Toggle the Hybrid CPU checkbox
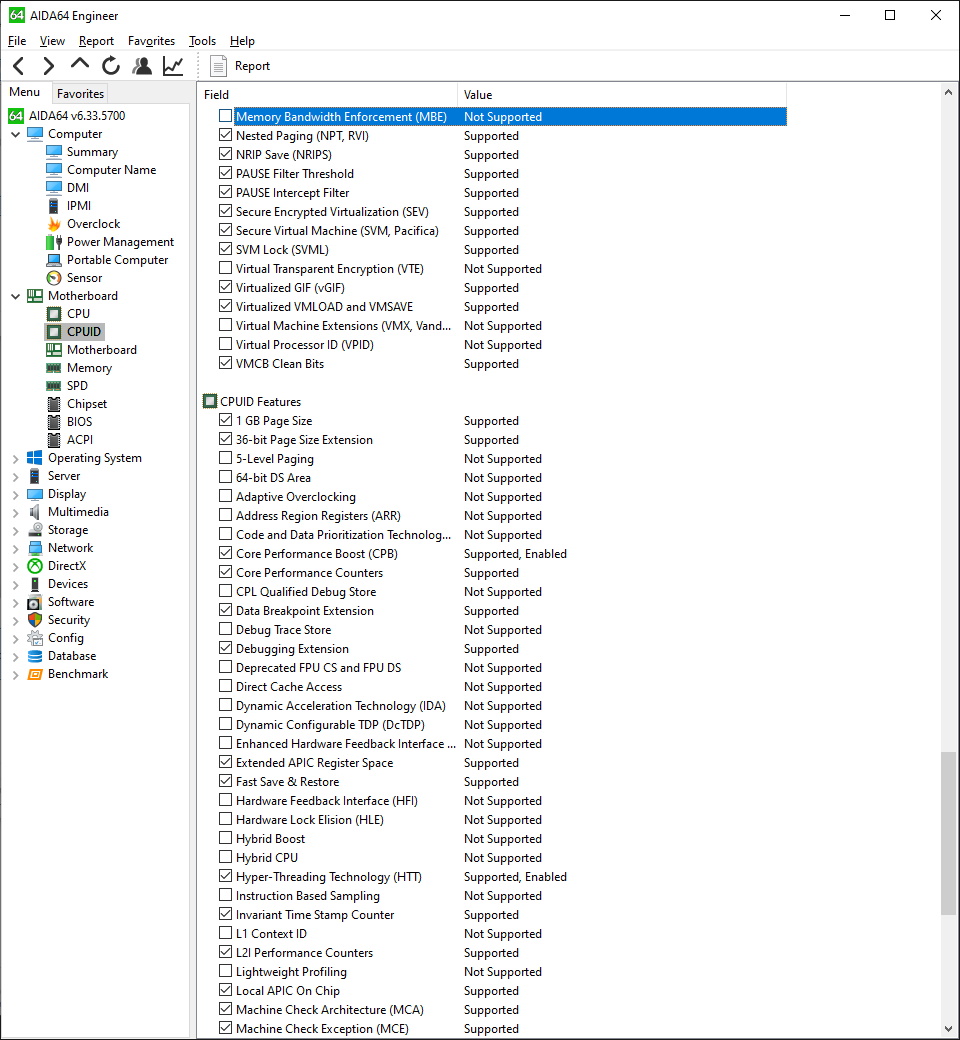This screenshot has height=1040, width=960. (226, 857)
